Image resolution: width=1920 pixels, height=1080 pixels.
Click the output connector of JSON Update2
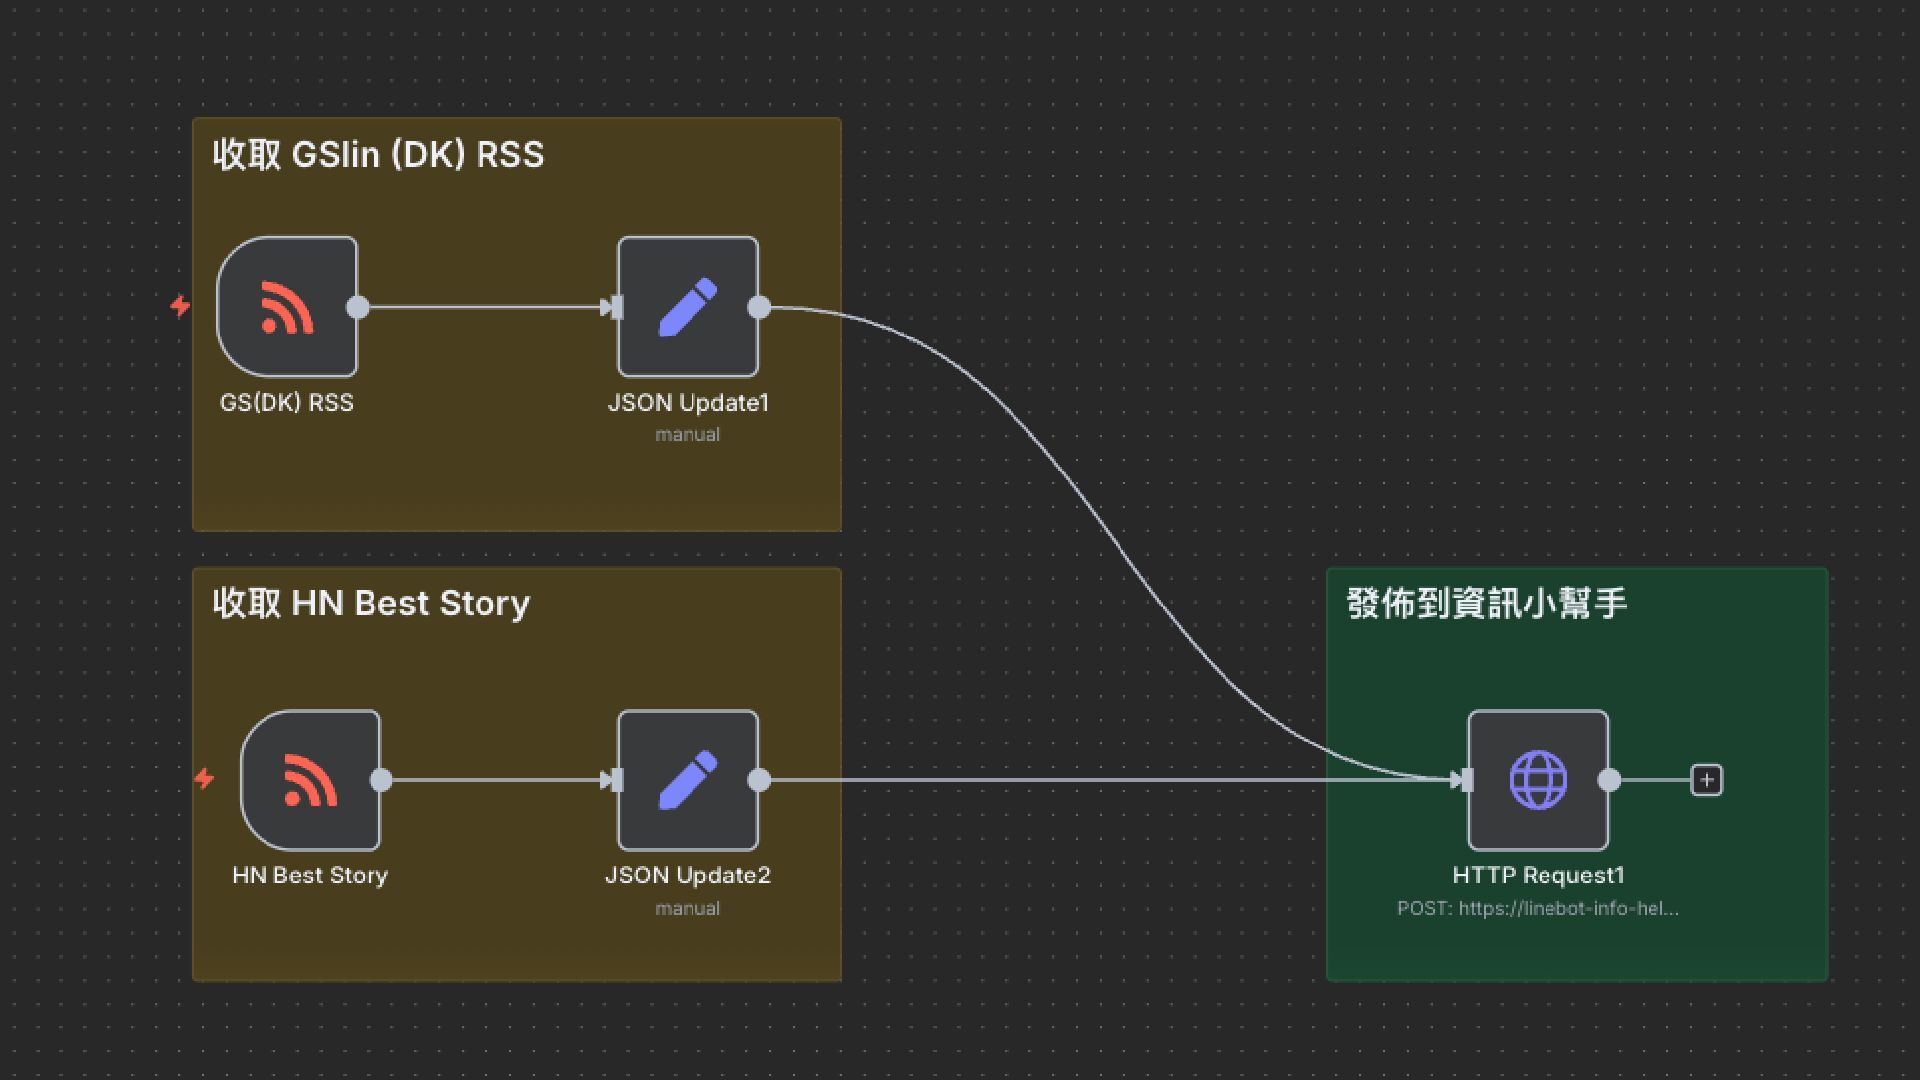click(x=760, y=780)
